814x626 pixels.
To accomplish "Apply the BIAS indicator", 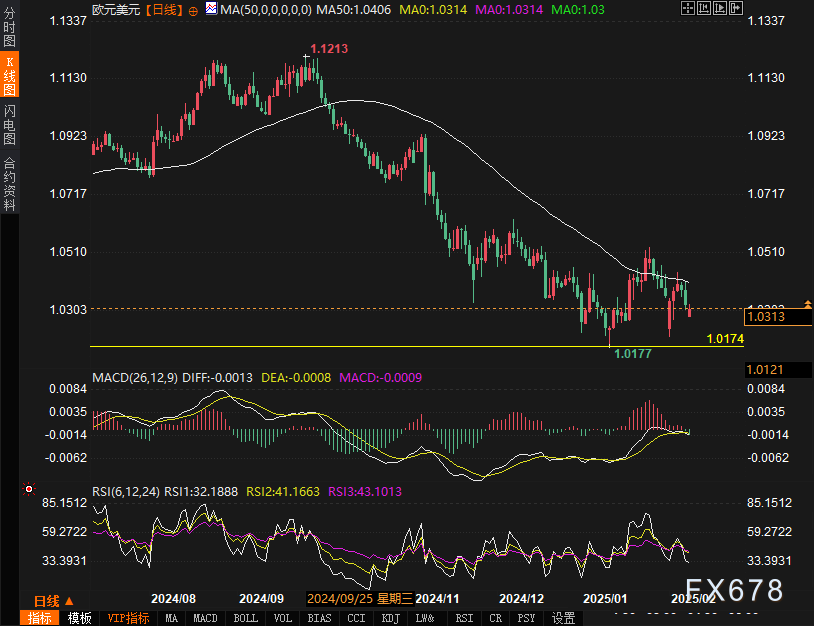I will point(319,618).
